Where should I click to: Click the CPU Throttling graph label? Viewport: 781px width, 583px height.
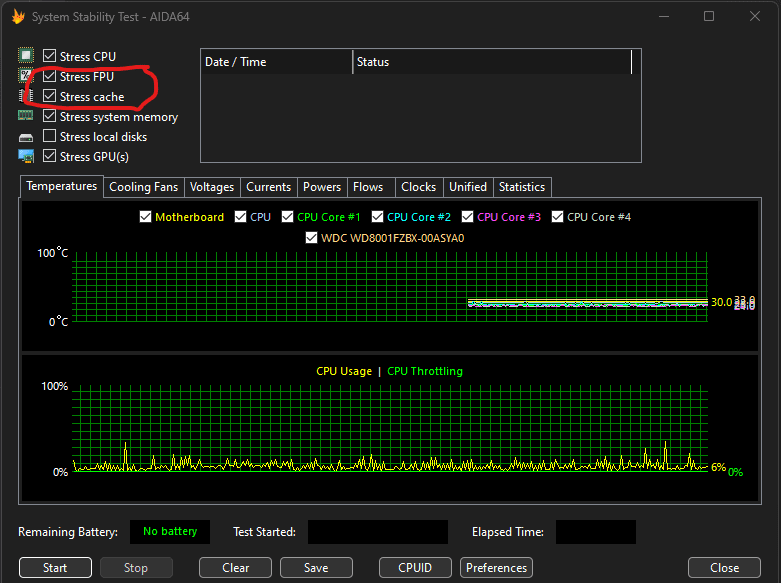425,371
